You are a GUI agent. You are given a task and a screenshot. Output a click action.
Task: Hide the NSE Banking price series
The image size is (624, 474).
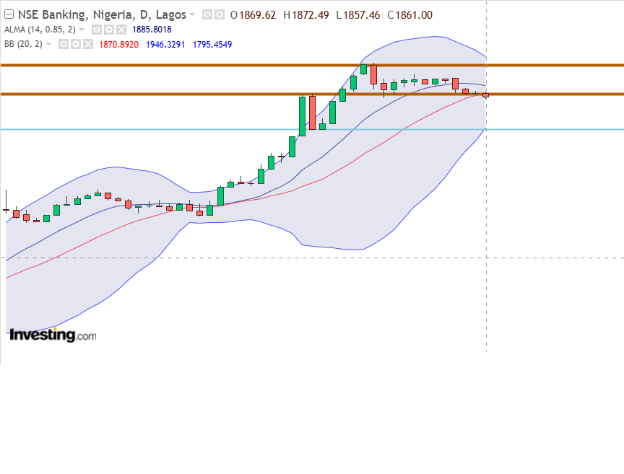[x=207, y=15]
